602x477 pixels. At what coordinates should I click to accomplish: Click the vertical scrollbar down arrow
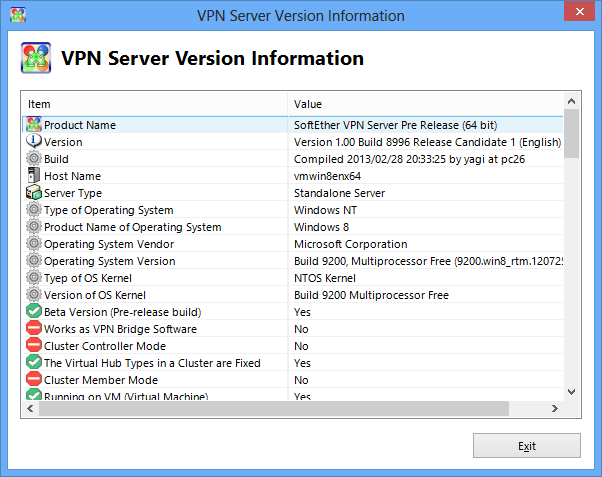tap(571, 392)
